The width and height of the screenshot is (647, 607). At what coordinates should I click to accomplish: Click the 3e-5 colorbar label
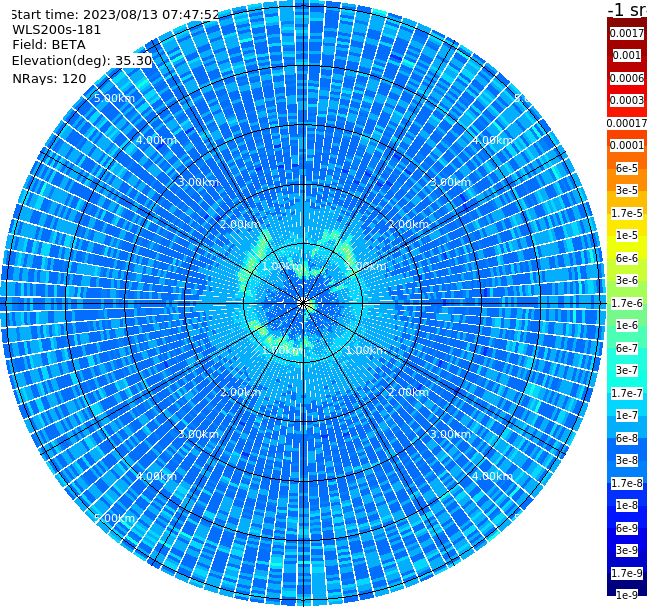[627, 190]
